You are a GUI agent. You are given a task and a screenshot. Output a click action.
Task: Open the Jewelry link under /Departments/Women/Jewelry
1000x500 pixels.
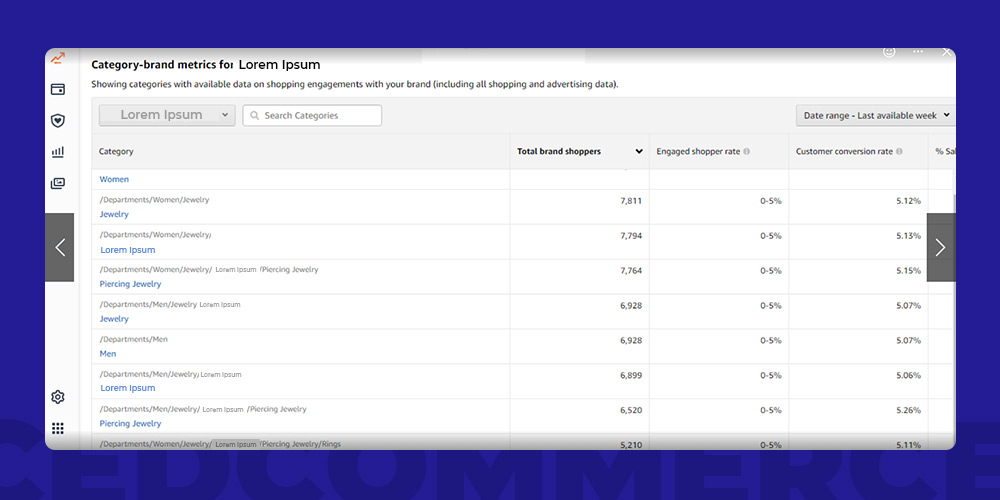[x=114, y=214]
